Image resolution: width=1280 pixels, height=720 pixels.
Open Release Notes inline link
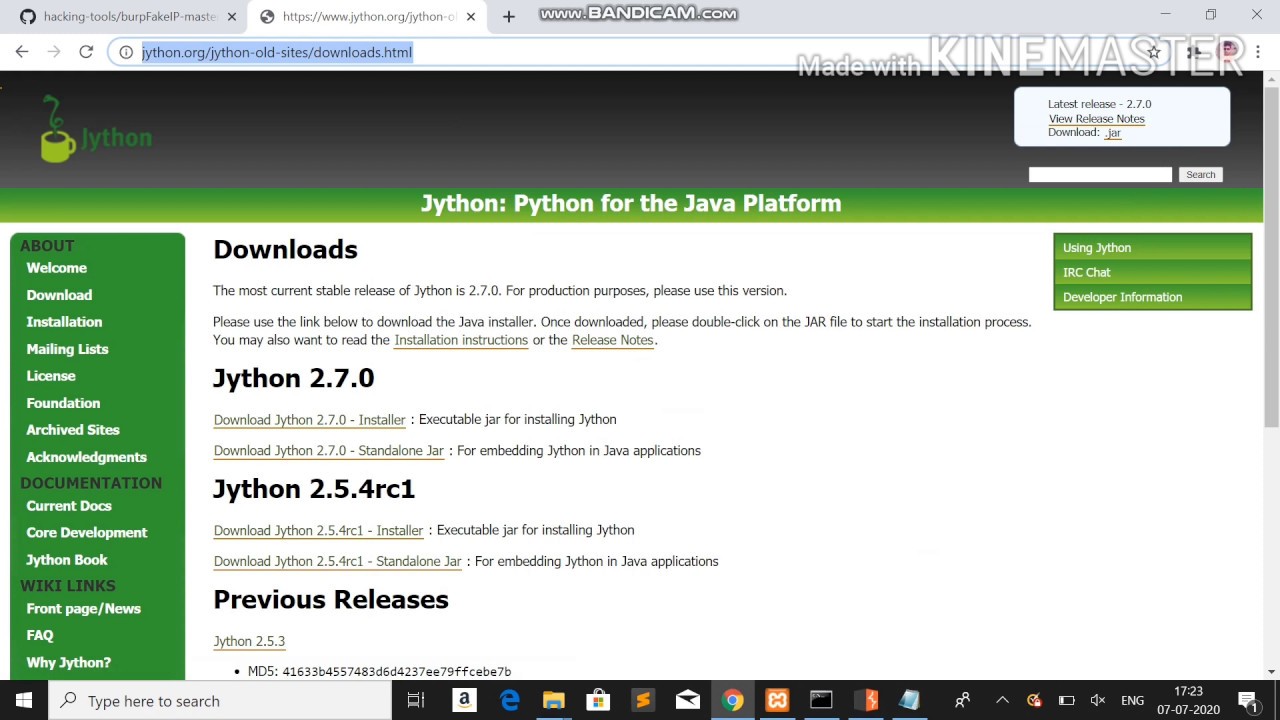(612, 340)
